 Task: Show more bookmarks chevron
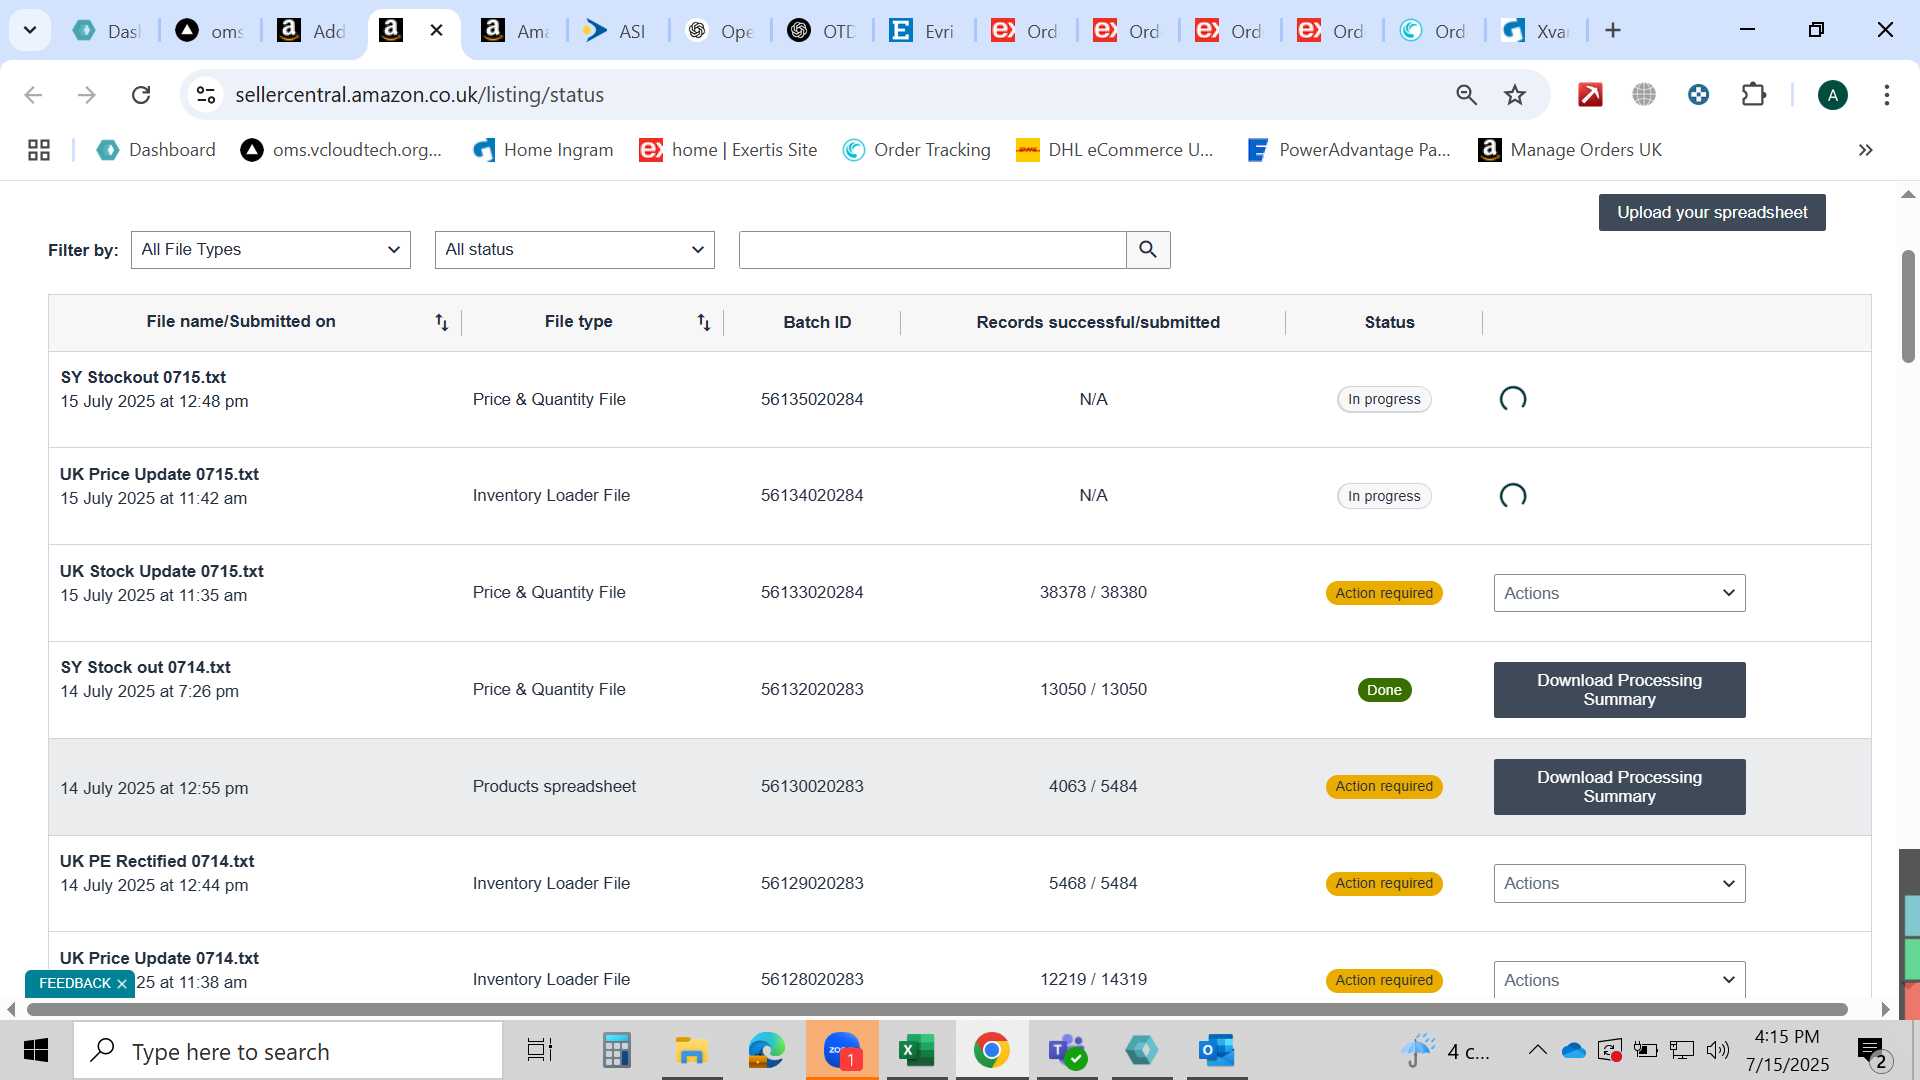pos(1865,150)
